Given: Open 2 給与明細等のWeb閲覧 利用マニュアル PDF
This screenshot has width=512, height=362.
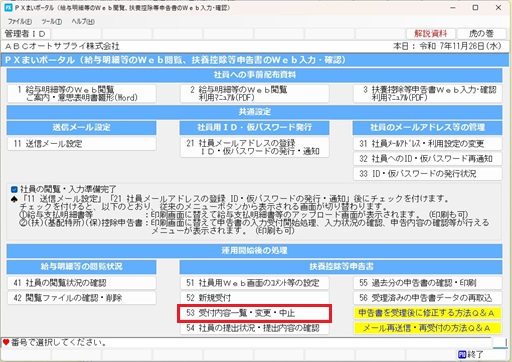Looking at the screenshot, I should pyautogui.click(x=255, y=93).
